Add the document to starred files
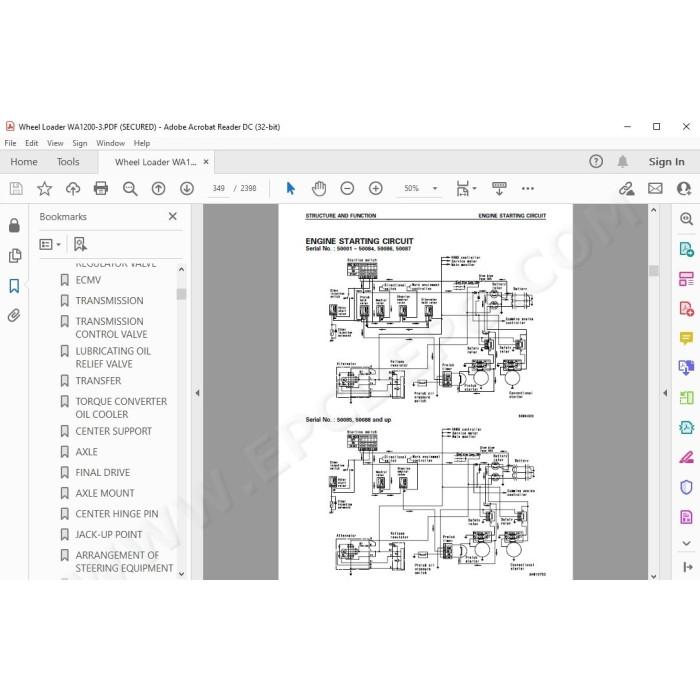700x700 pixels. click(x=44, y=188)
